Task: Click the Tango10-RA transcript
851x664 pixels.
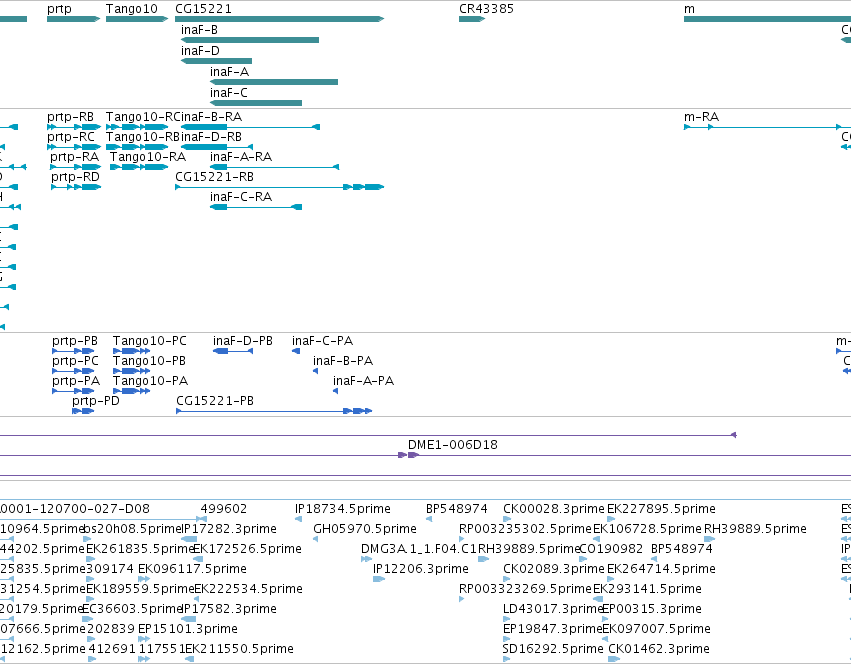Action: pyautogui.click(x=139, y=167)
